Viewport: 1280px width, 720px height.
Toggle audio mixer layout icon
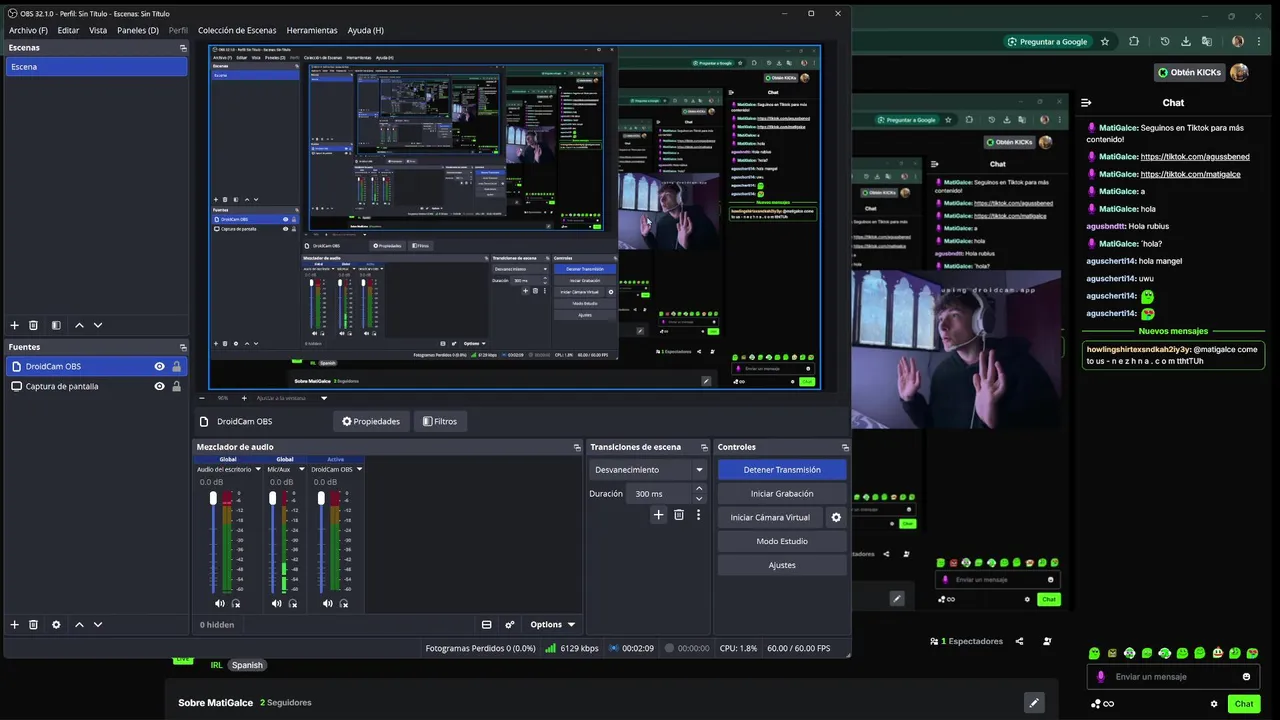tap(486, 624)
